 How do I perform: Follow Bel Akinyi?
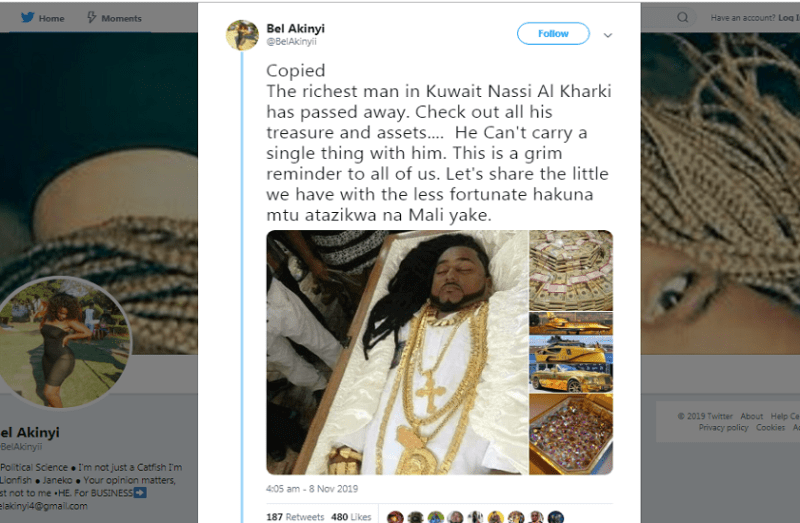553,34
